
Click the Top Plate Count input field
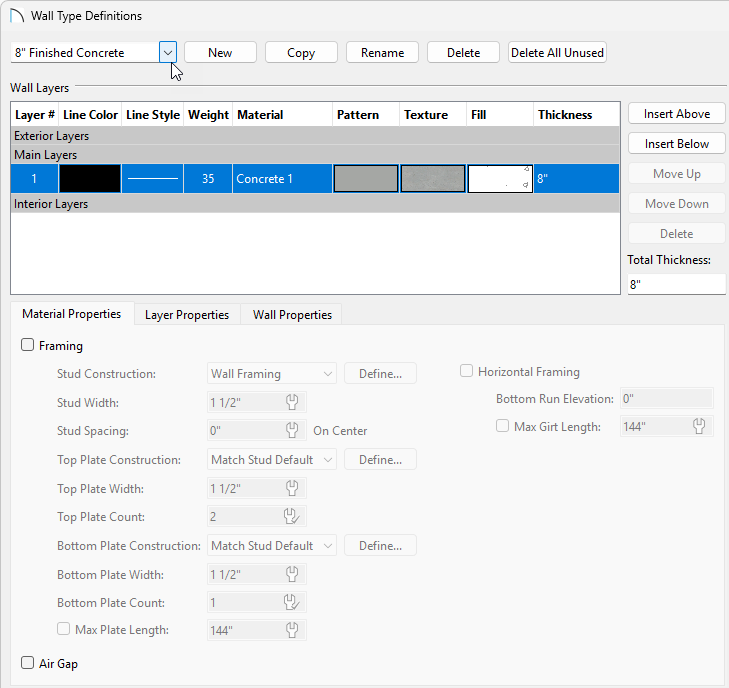coord(257,516)
